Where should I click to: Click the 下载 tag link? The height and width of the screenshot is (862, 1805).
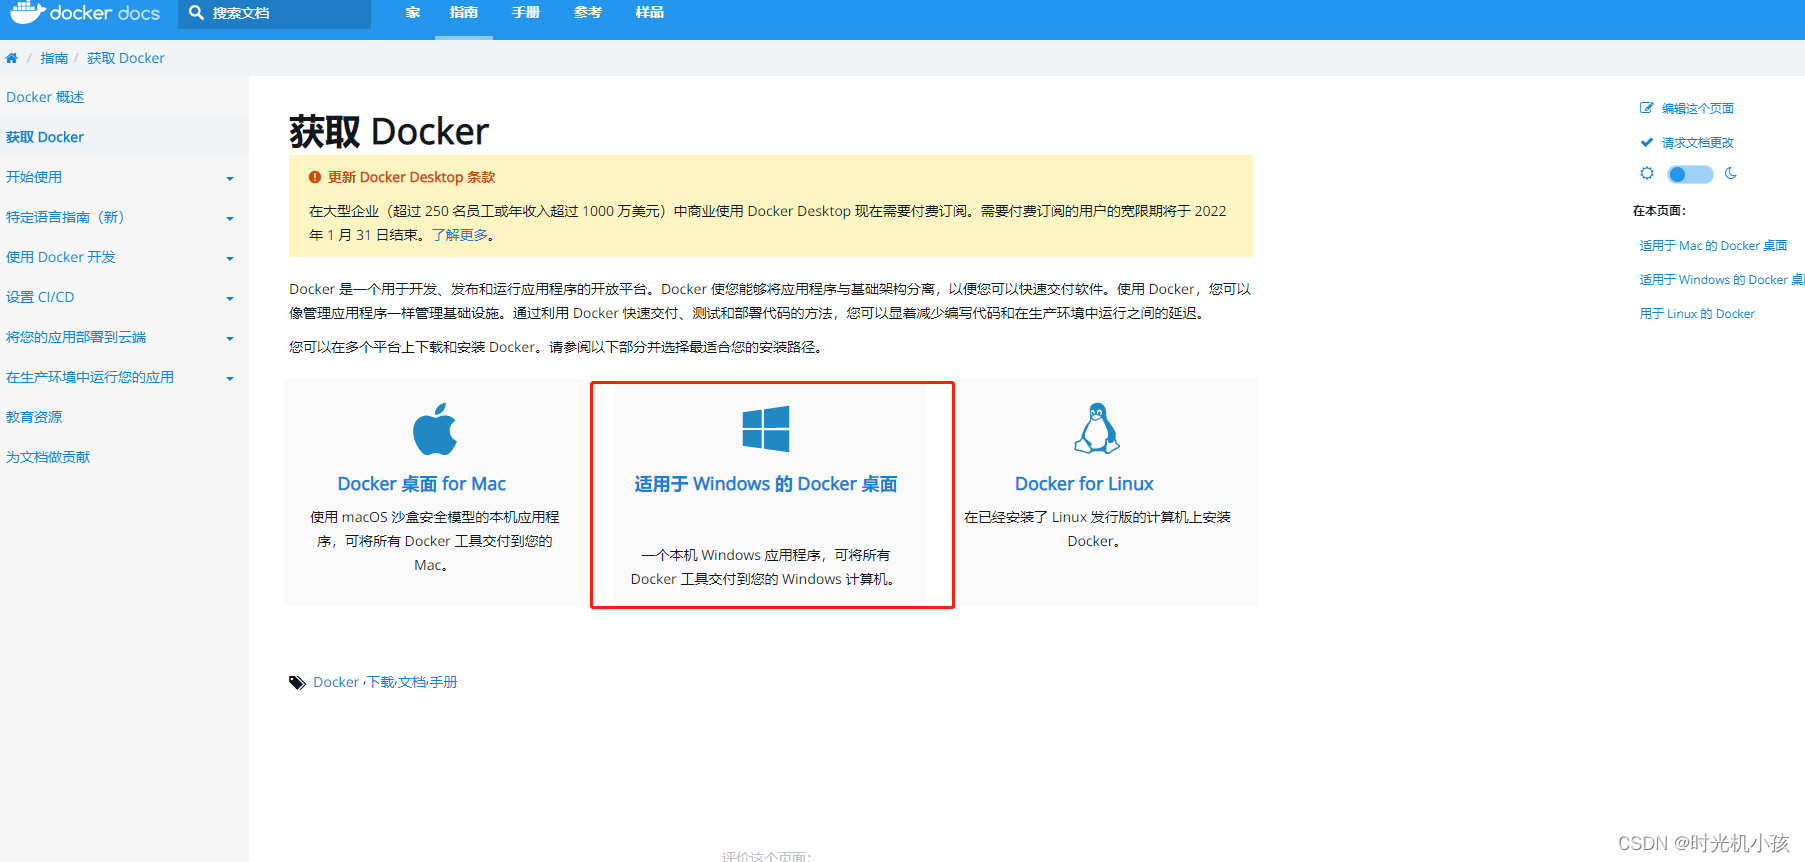(x=381, y=682)
